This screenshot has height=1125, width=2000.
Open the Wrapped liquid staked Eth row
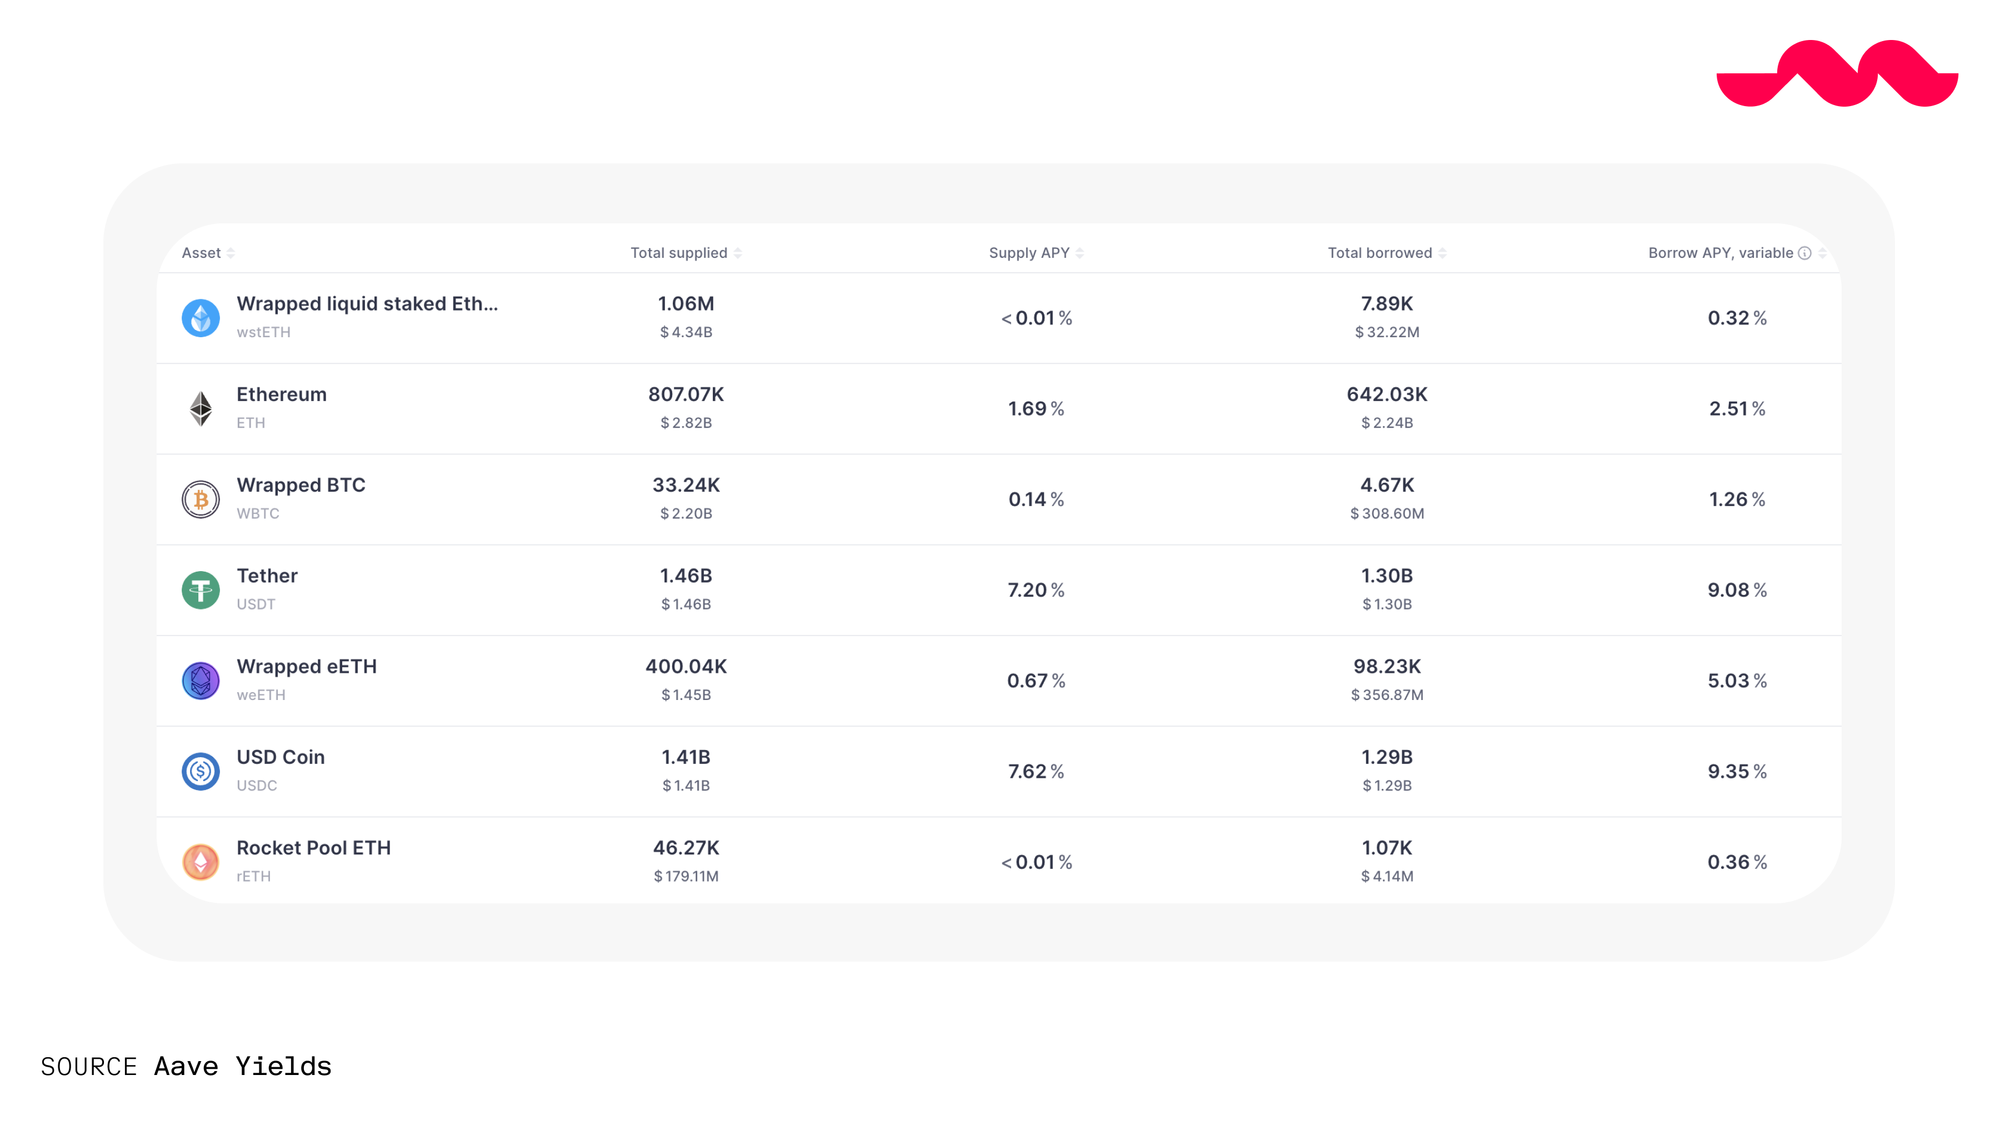tap(367, 304)
